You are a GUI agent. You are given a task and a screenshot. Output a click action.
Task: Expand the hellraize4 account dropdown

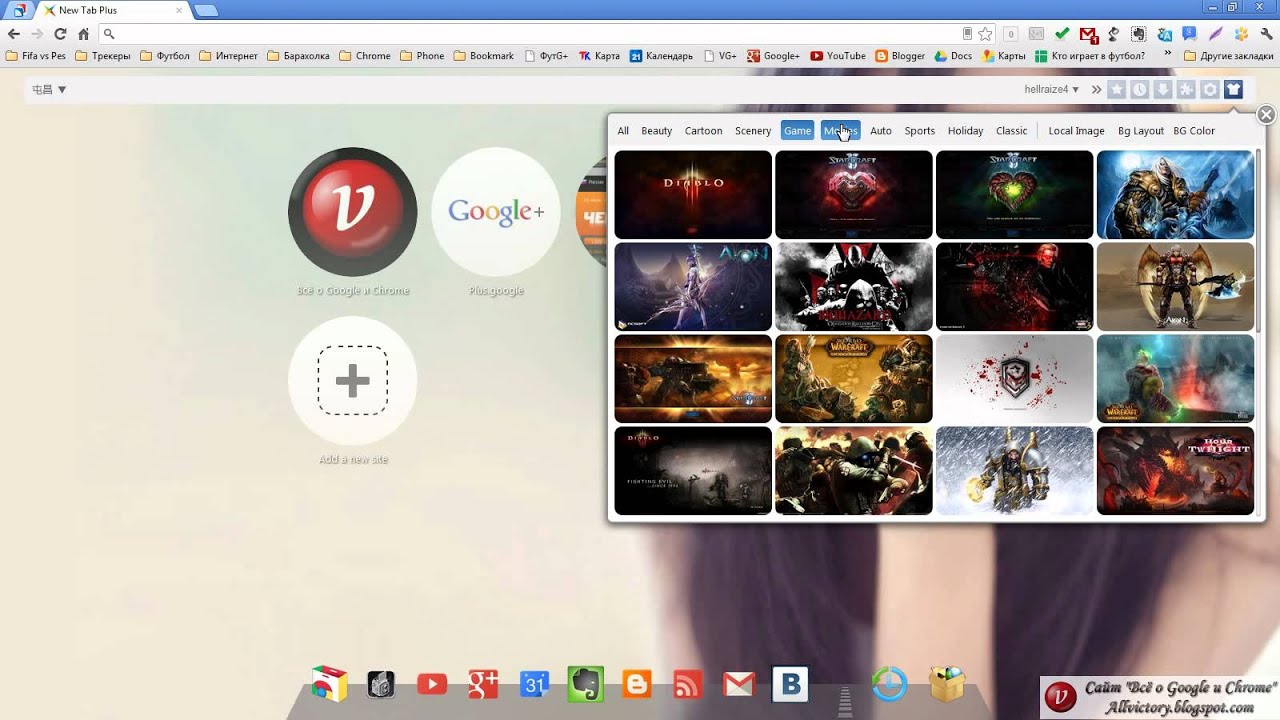point(1052,89)
